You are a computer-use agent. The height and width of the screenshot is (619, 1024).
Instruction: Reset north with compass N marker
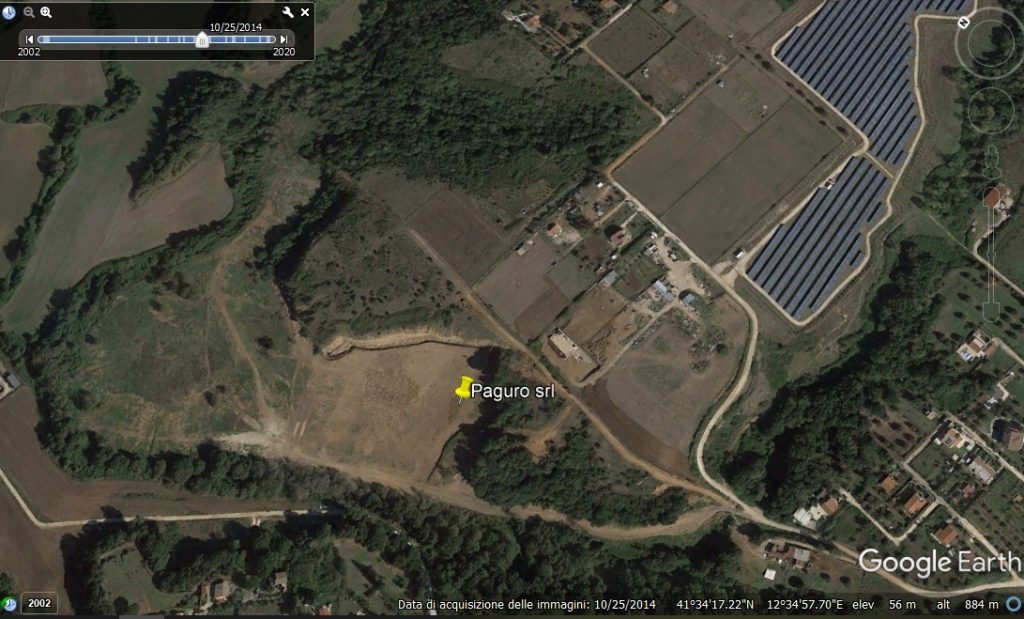[963, 23]
